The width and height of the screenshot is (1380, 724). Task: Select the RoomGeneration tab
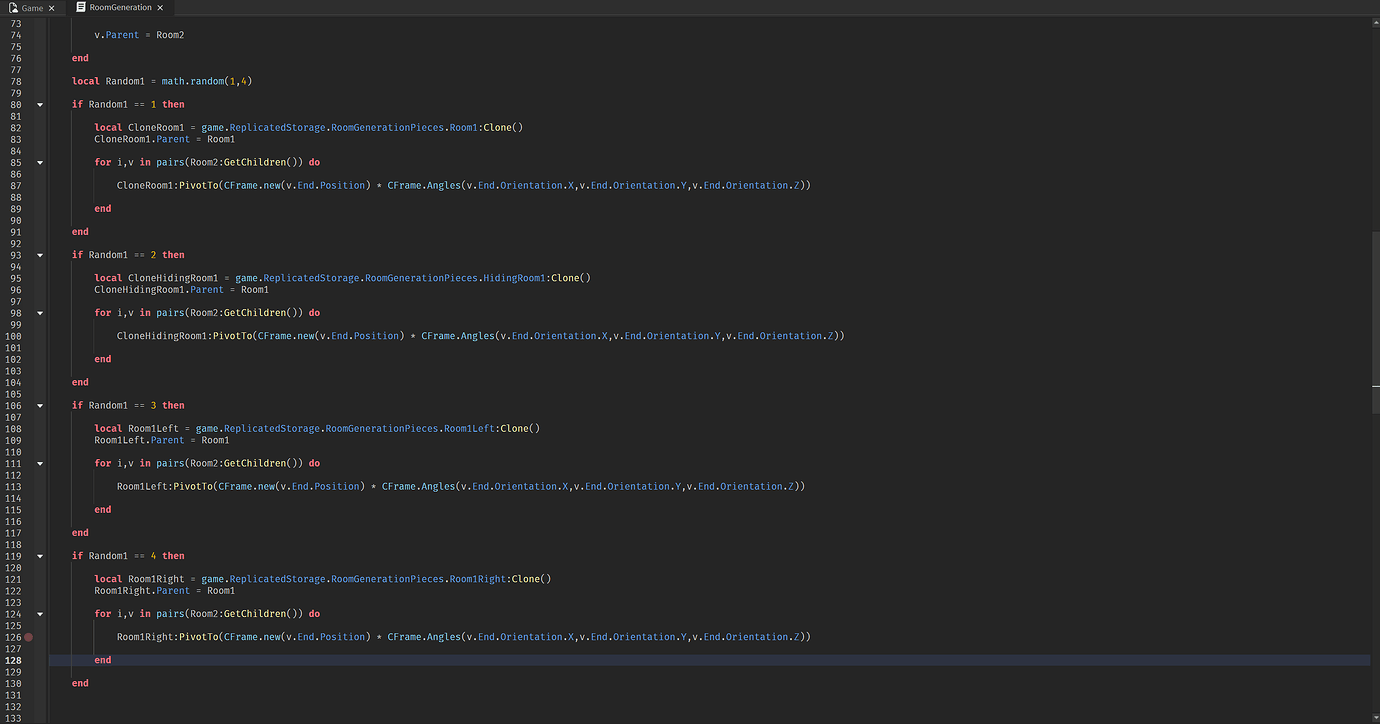coord(120,7)
